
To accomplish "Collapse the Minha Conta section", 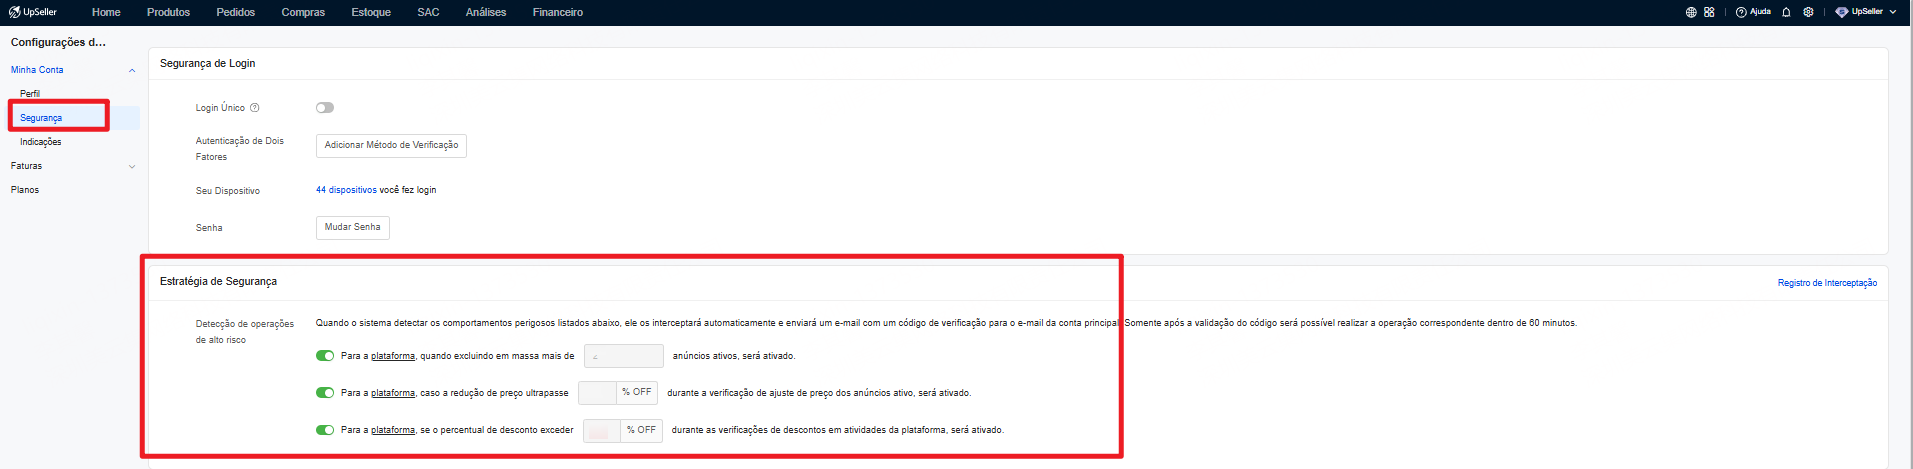I will pyautogui.click(x=132, y=70).
